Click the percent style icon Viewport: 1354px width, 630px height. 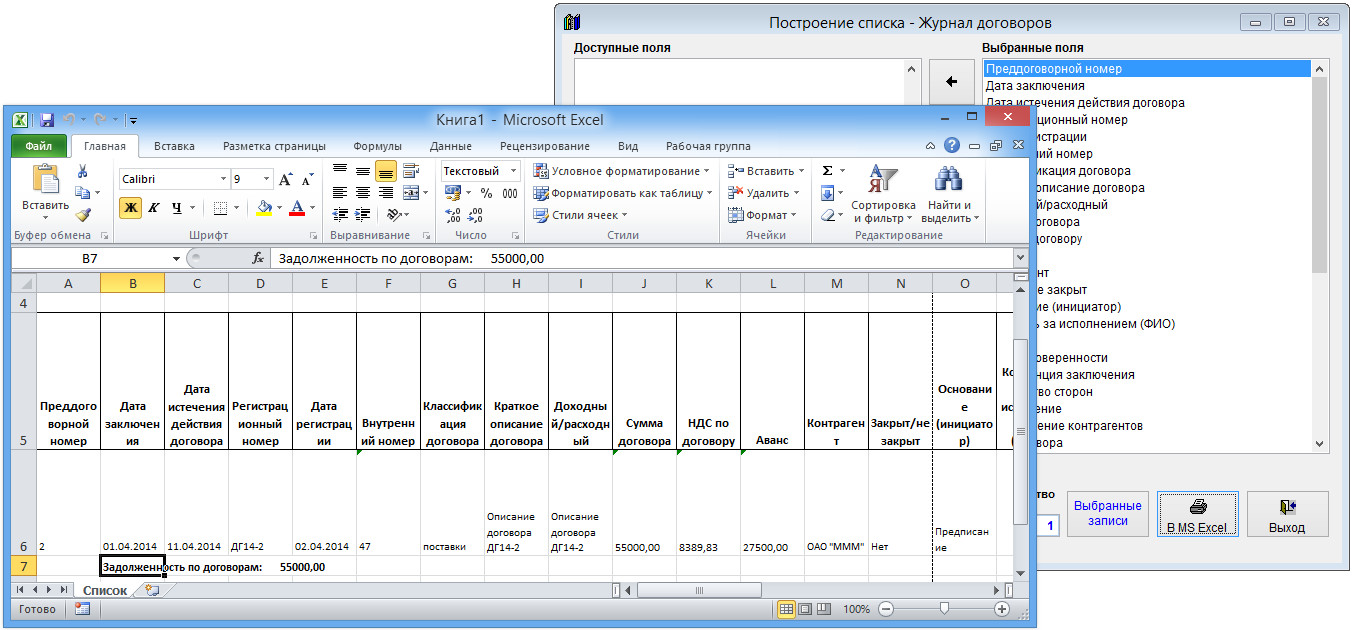pyautogui.click(x=486, y=193)
